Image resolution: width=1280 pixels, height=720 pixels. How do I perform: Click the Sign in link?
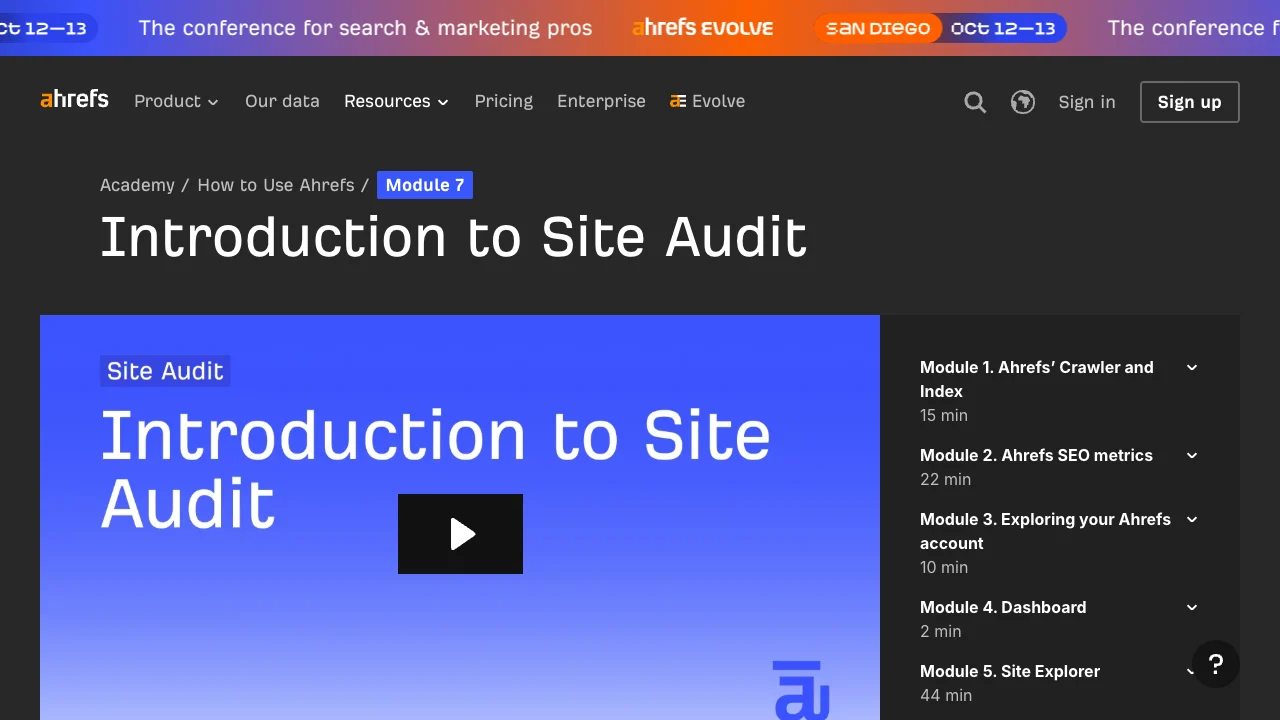pos(1087,102)
